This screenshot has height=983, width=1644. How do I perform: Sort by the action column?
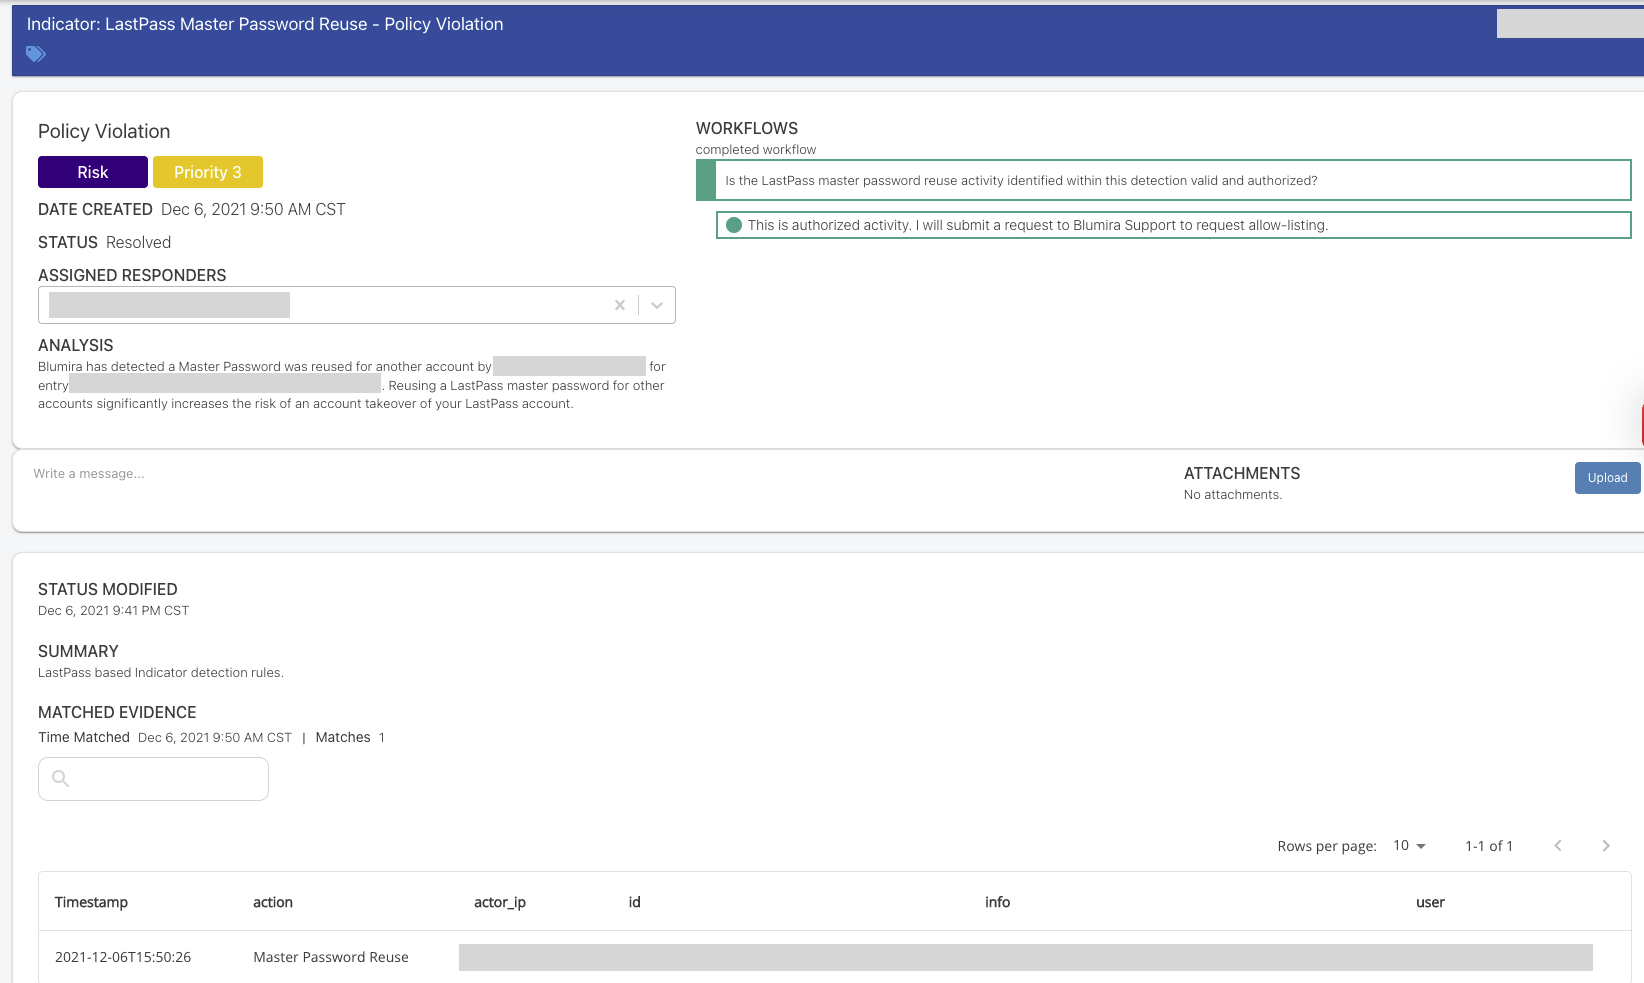coord(273,902)
